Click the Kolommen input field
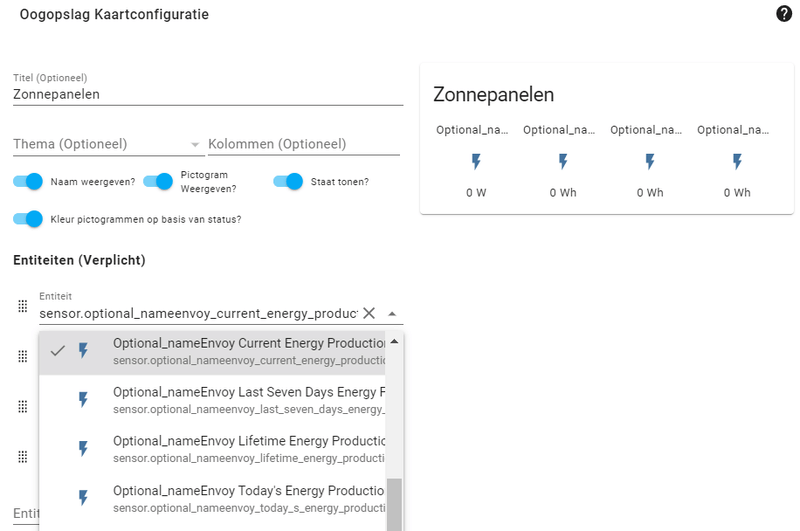The width and height of the screenshot is (800, 531). (x=303, y=144)
